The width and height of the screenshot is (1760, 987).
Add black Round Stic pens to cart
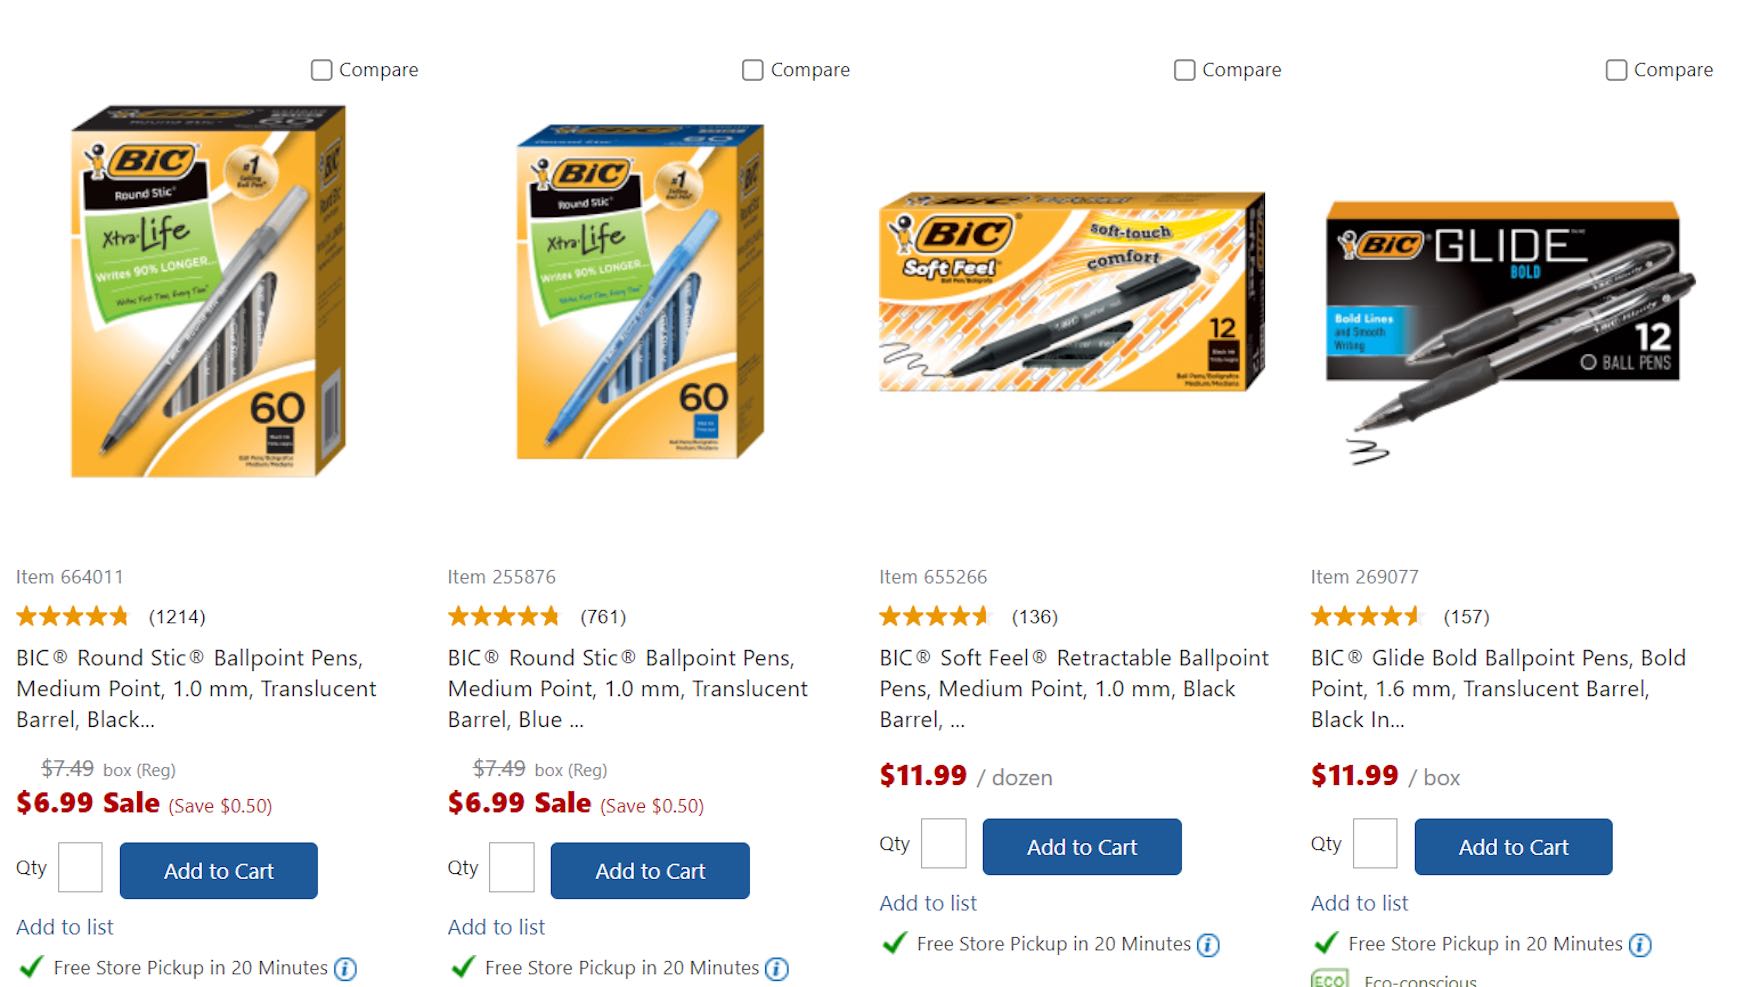click(x=218, y=871)
